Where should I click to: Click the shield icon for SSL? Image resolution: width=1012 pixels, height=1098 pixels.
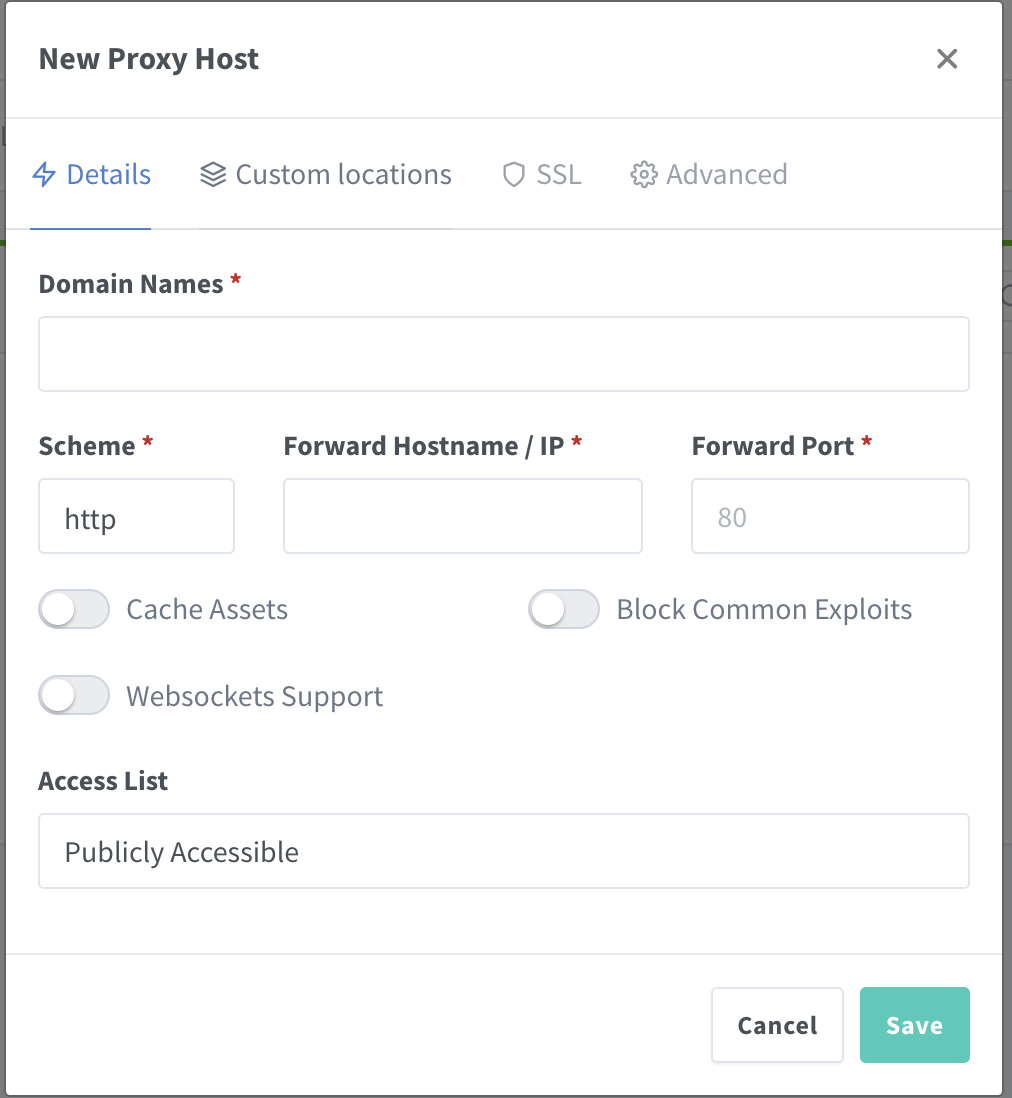coord(514,175)
